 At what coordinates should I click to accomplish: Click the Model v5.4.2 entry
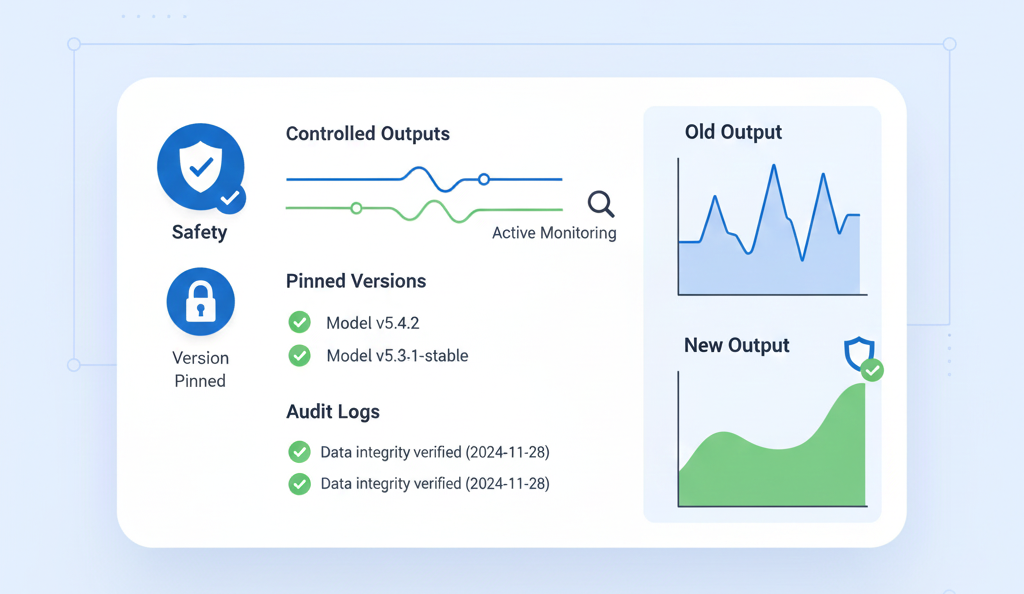pos(373,323)
